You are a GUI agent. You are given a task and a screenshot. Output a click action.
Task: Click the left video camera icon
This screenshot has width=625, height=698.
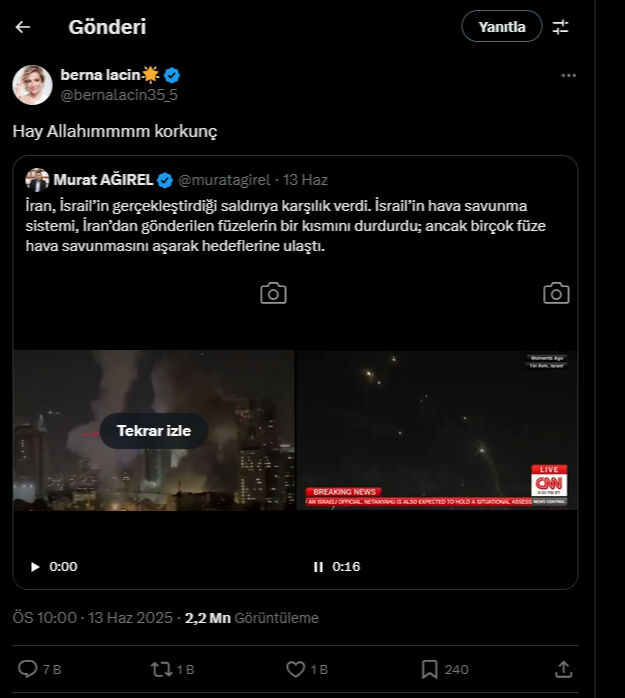(x=273, y=293)
